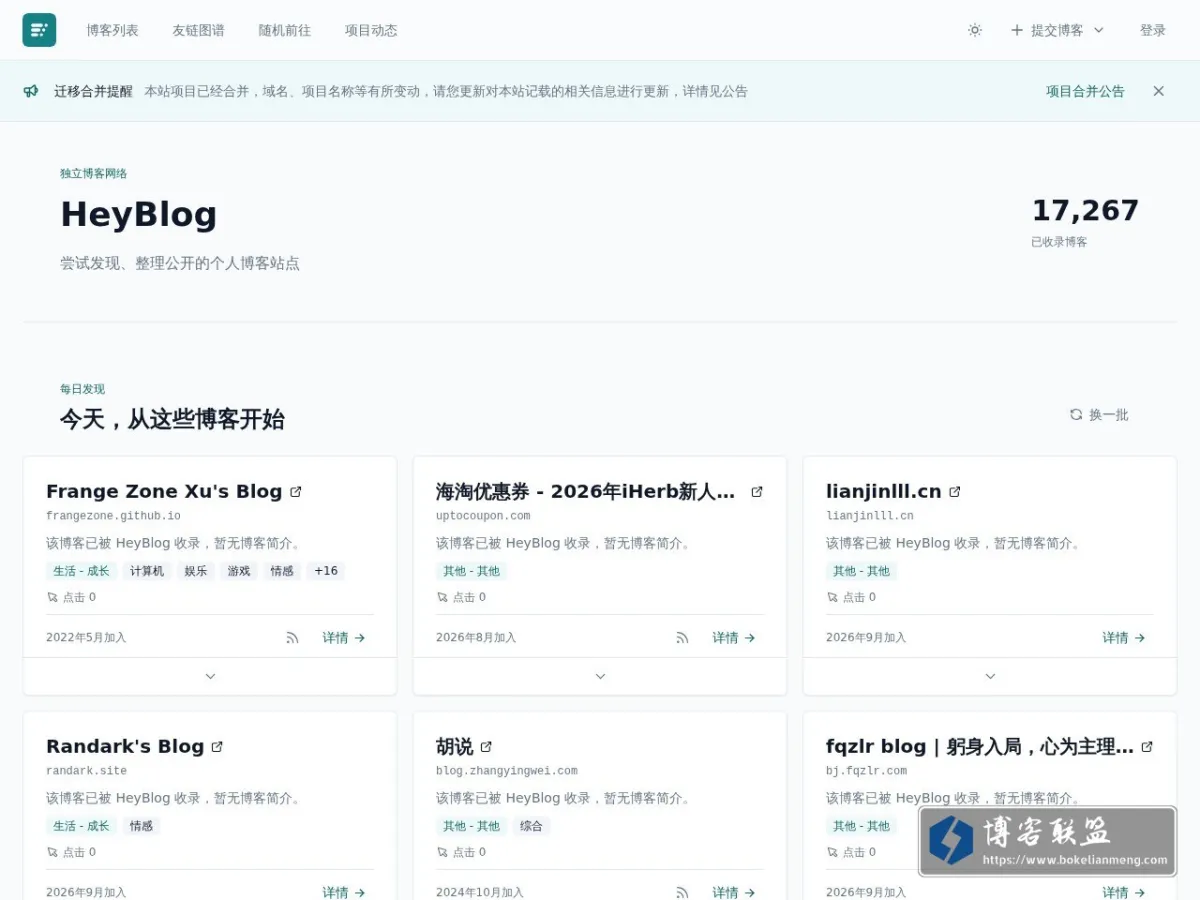Click the 登录 link
The width and height of the screenshot is (1200, 900).
[1153, 30]
